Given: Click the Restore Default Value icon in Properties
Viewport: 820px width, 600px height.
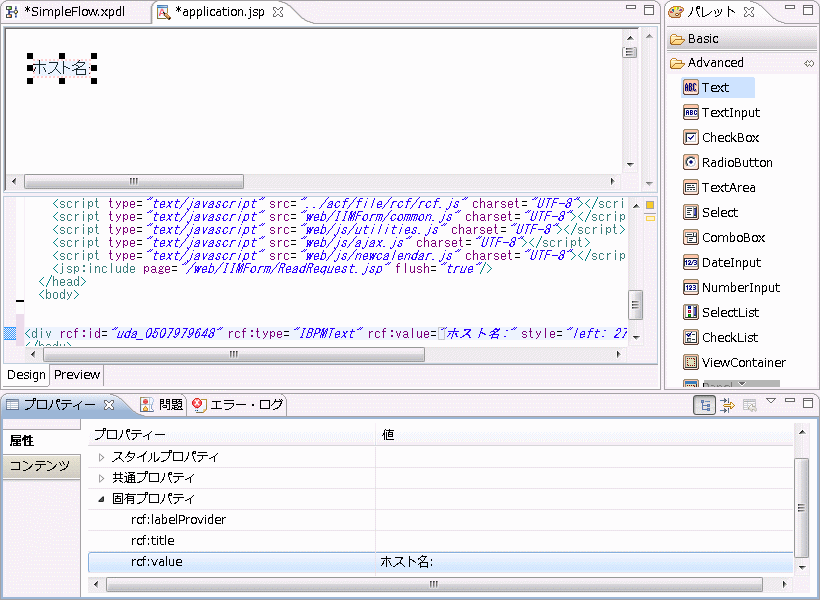Looking at the screenshot, I should 749,405.
